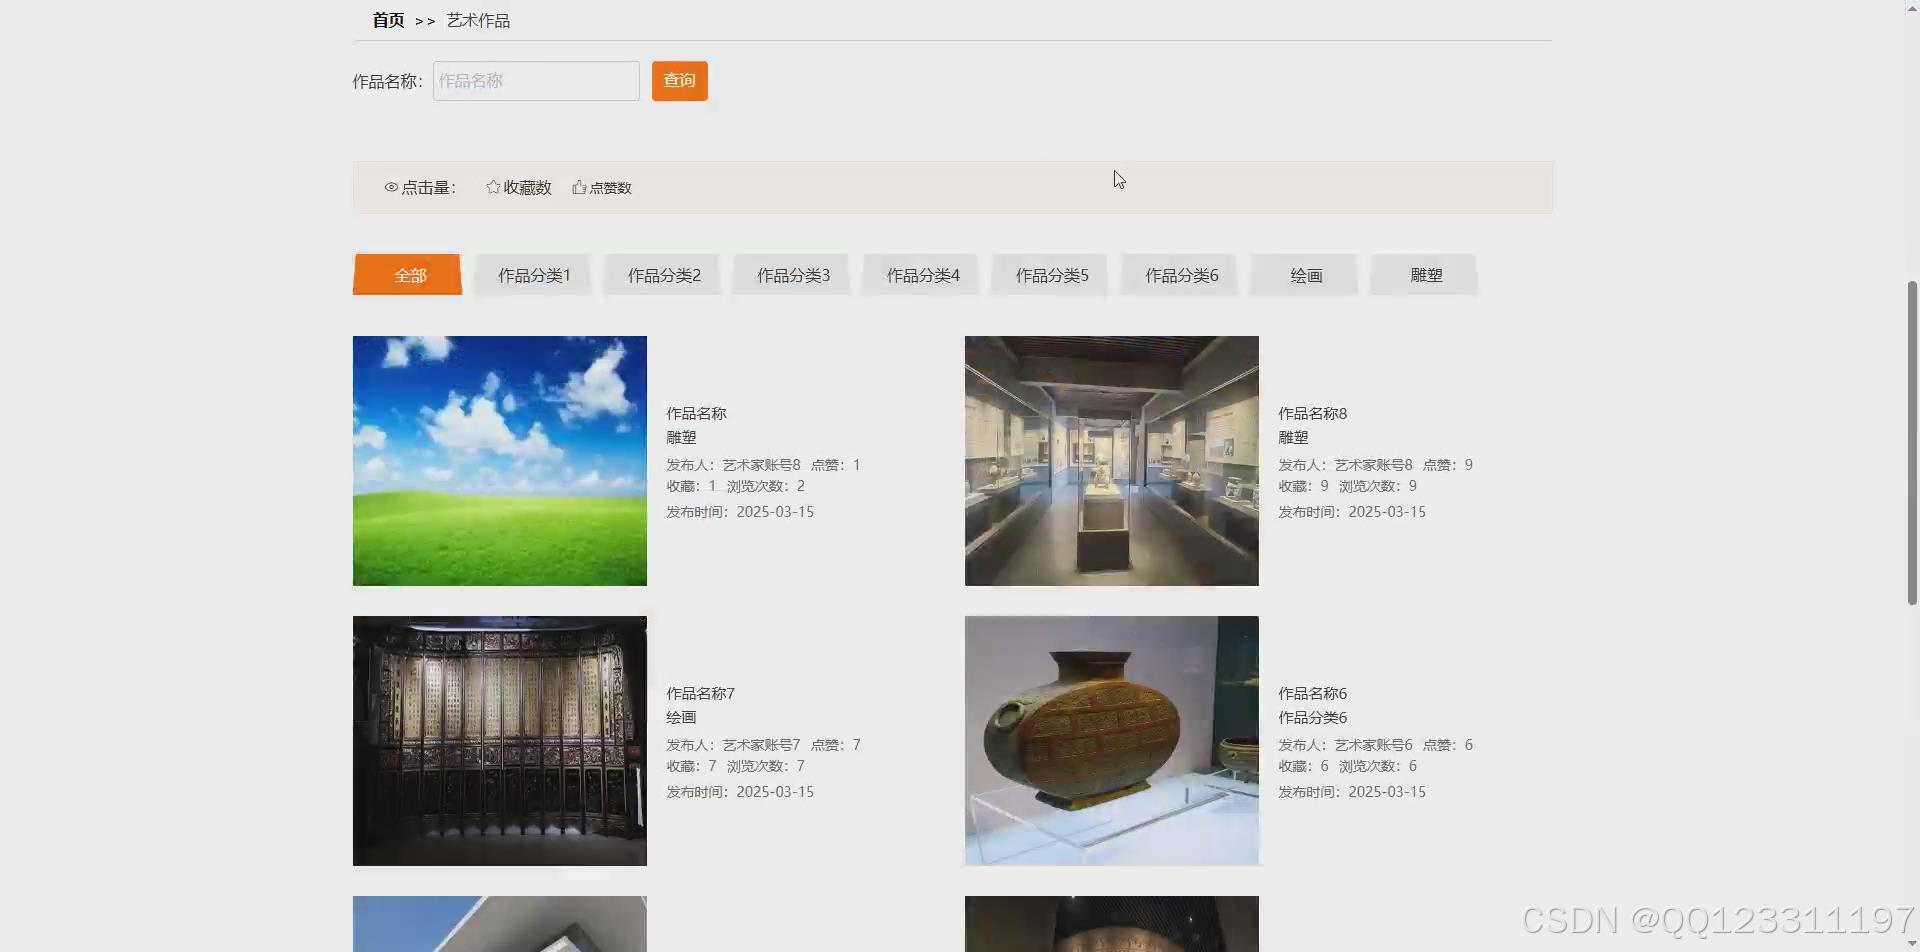Select the 作品分类4 filter
This screenshot has width=1920, height=952.
tap(921, 274)
